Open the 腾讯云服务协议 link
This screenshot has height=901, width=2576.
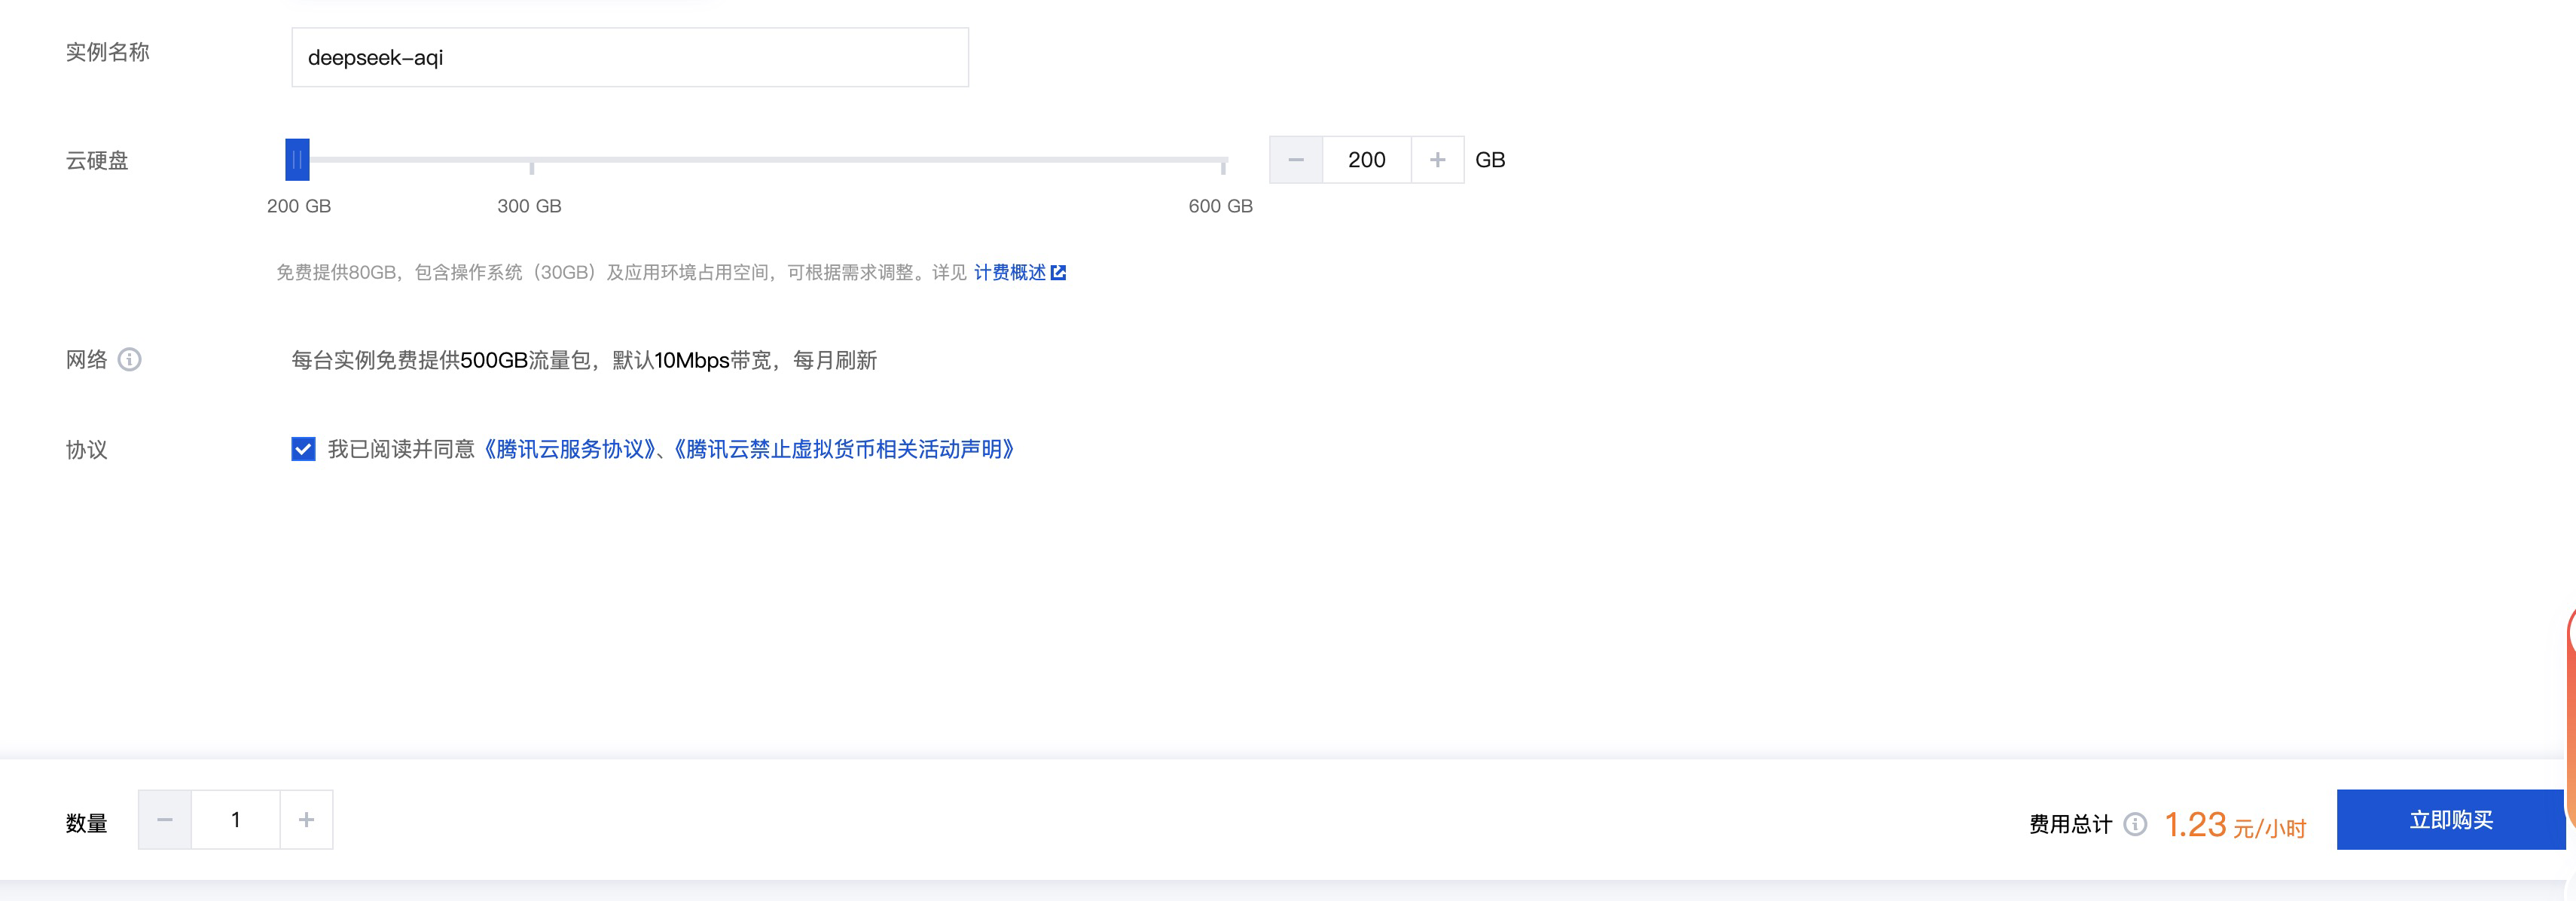570,449
